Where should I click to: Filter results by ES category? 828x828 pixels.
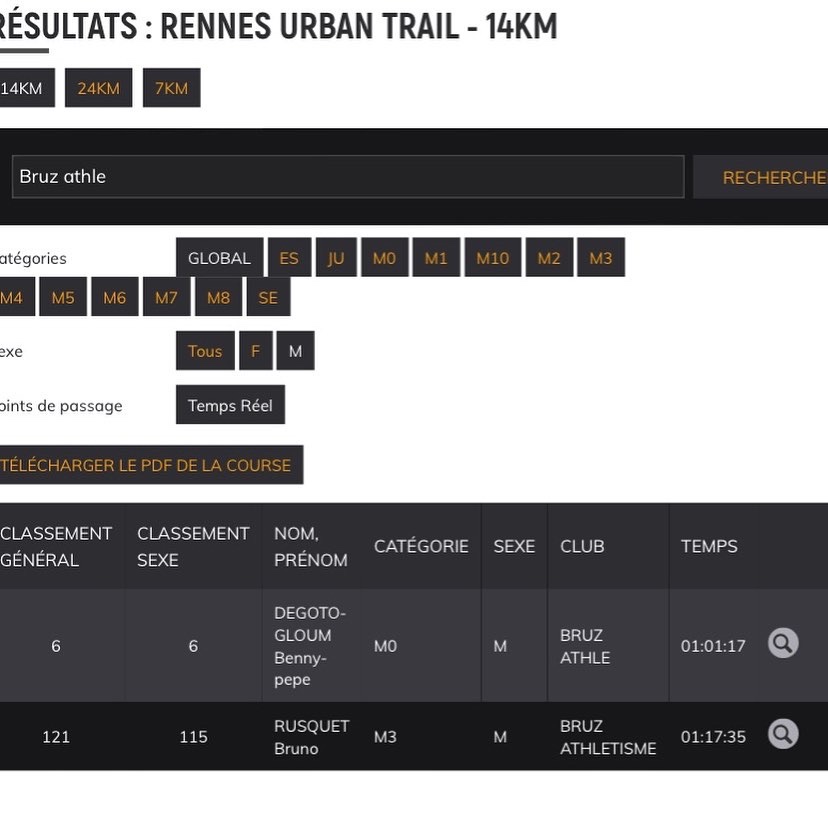[289, 258]
